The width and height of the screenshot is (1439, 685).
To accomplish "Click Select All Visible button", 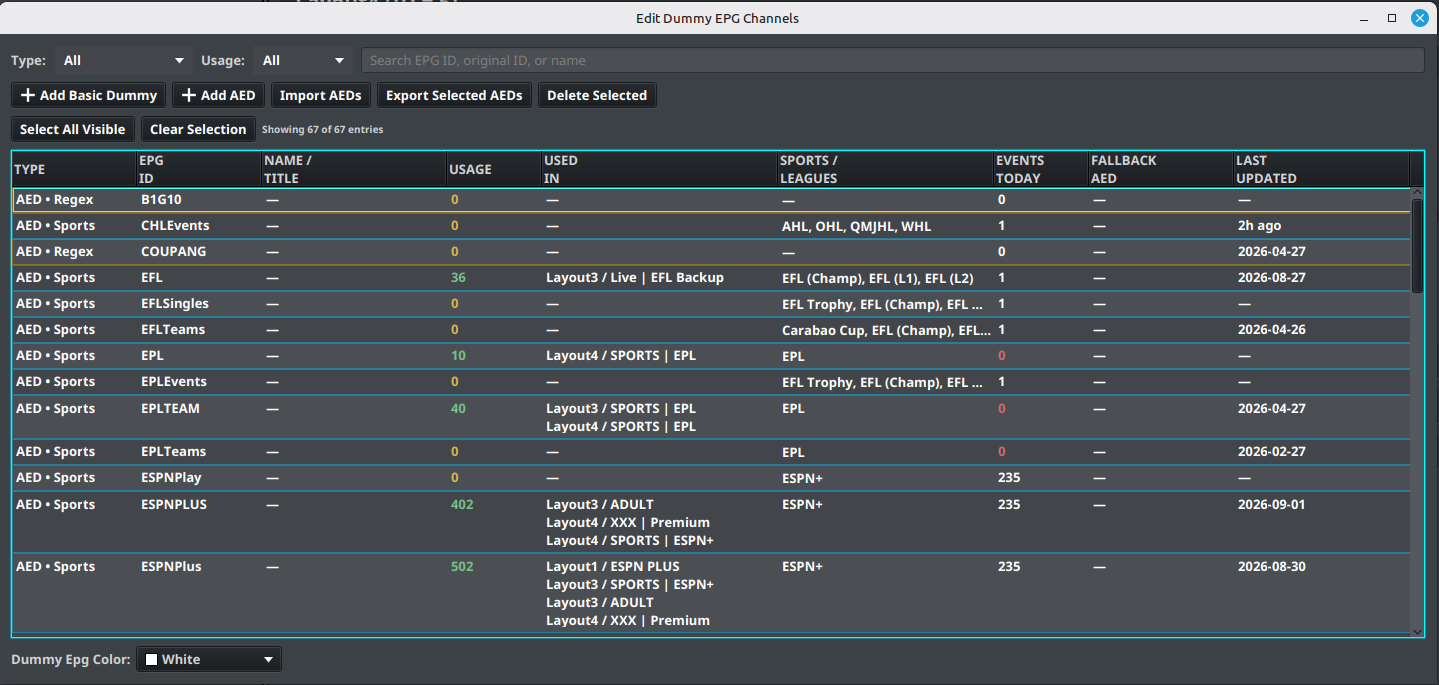I will [x=72, y=129].
